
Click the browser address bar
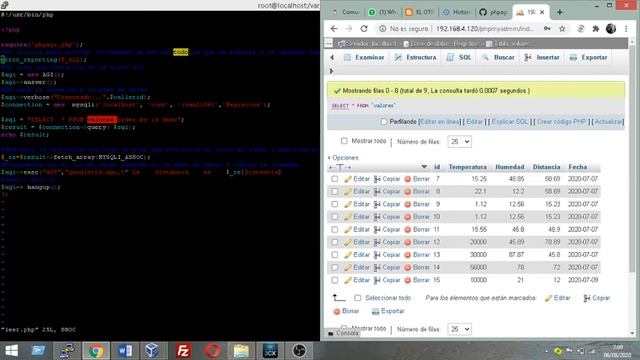[485, 29]
